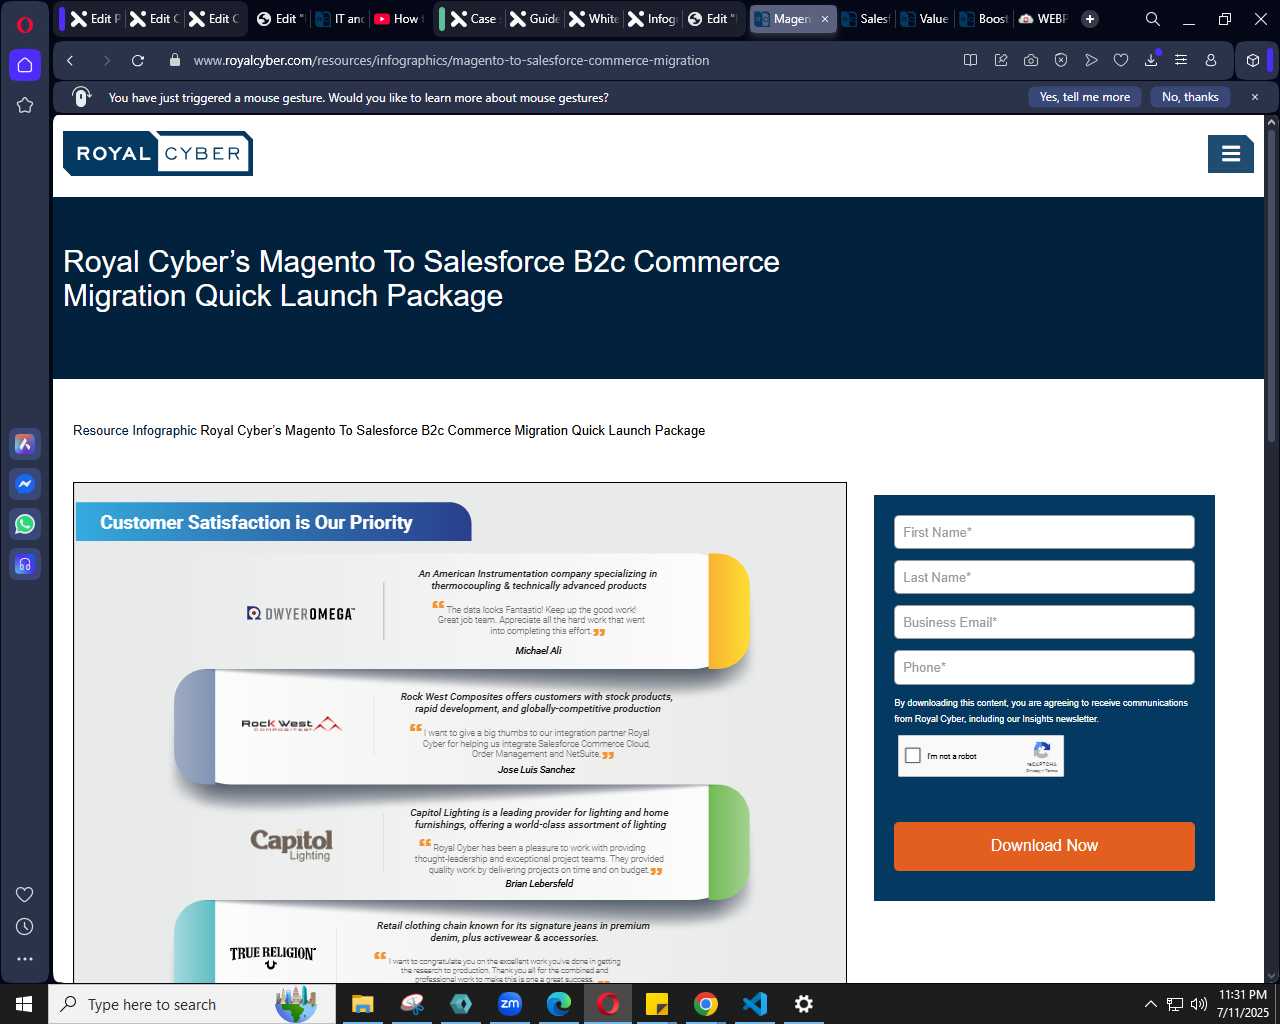Open history clock icon in sidebar
The image size is (1280, 1024).
25,926
